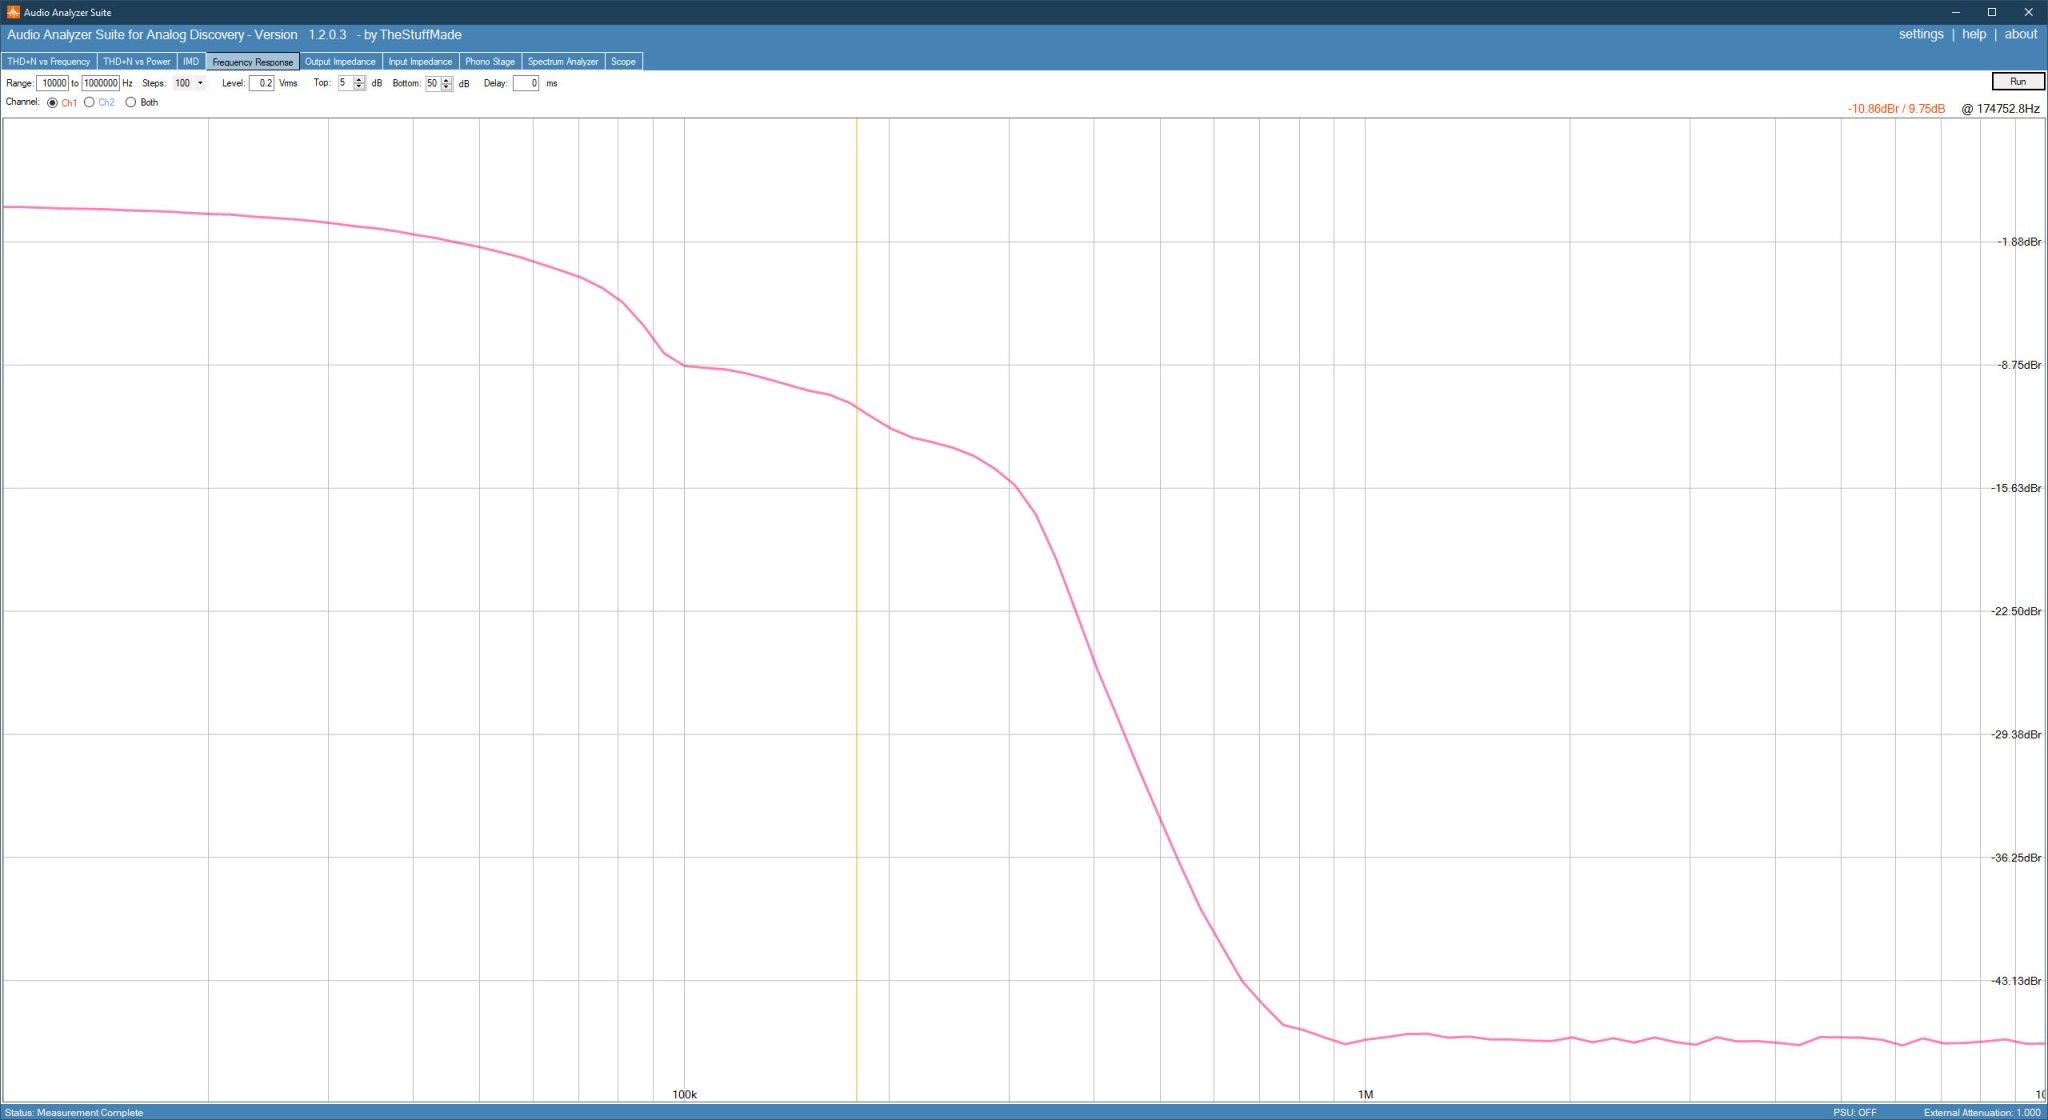Viewport: 2048px width, 1120px height.
Task: Click the Run button
Action: [2017, 82]
